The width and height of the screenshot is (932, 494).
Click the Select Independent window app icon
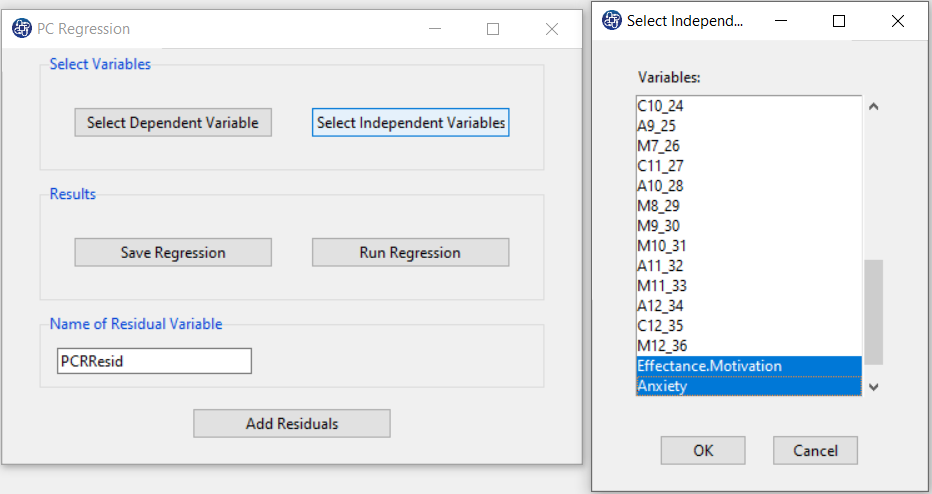[x=612, y=20]
